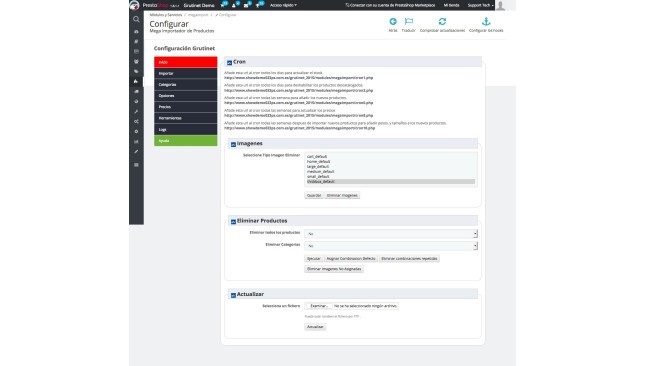
Task: Click the Eliminar imagenes button
Action: click(x=342, y=195)
